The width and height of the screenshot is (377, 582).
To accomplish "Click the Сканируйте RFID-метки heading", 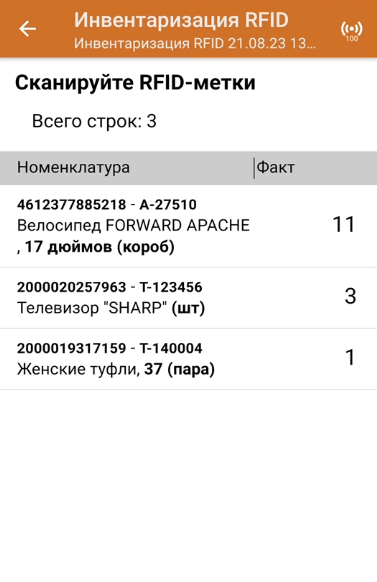I will point(135,82).
